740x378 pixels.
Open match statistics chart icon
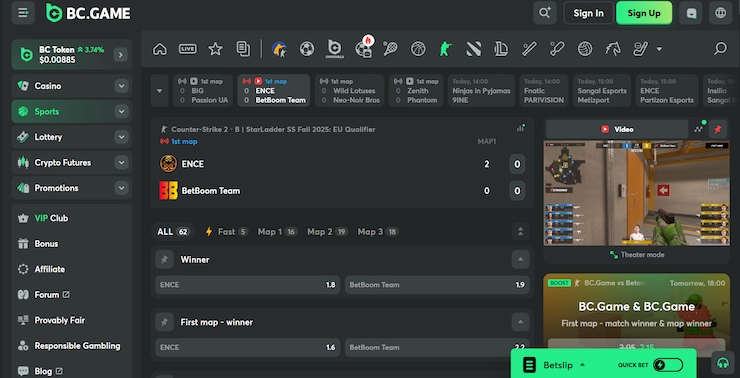(521, 128)
